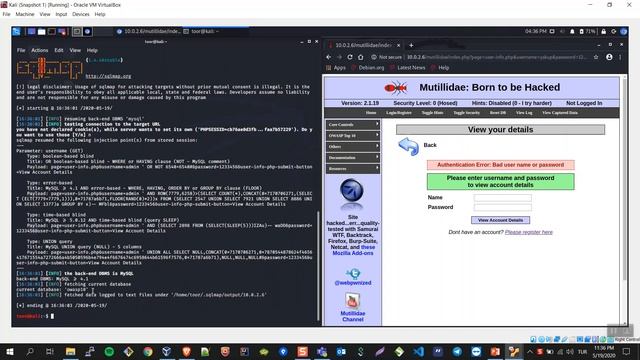Open Windows notification center icon
Screen dimensions: 640x360
coord(627,351)
